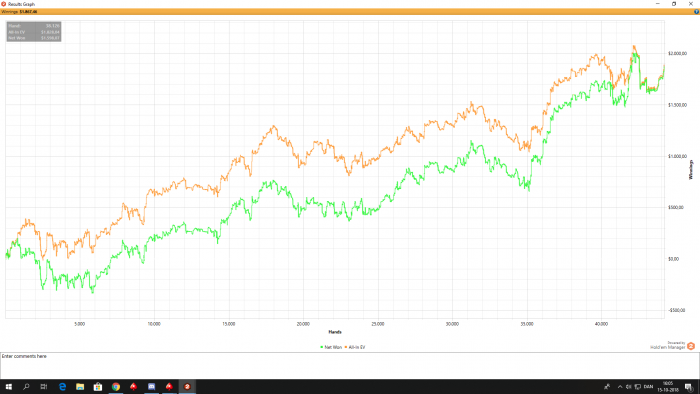The width and height of the screenshot is (700, 394).
Task: Open the People icon in the system tray
Action: point(607,387)
